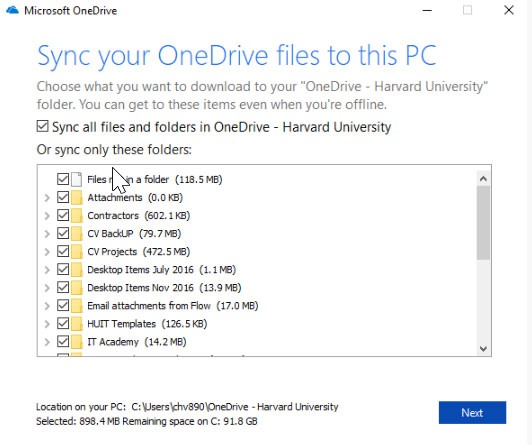Uncheck the IT Academy checkbox
This screenshot has width=532, height=445.
click(x=63, y=341)
